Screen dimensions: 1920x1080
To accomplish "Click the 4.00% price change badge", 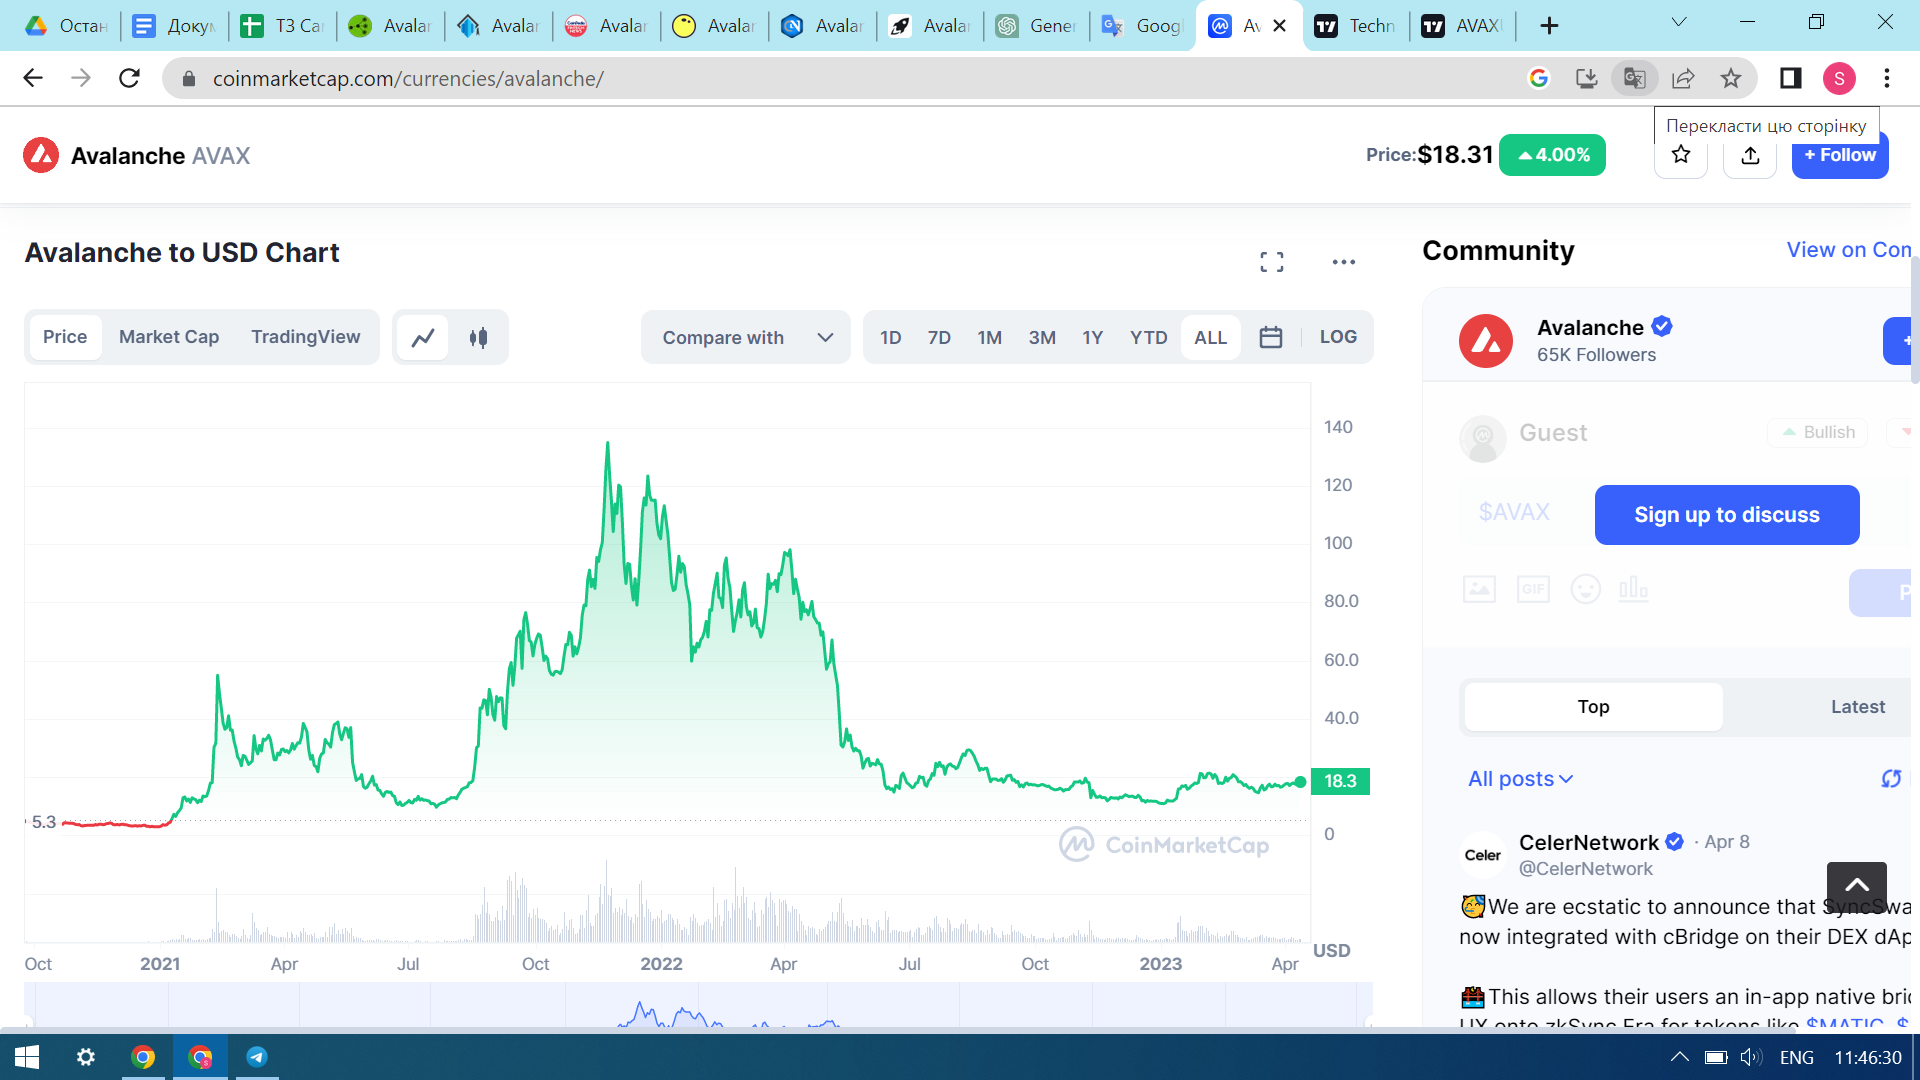I will click(1553, 155).
